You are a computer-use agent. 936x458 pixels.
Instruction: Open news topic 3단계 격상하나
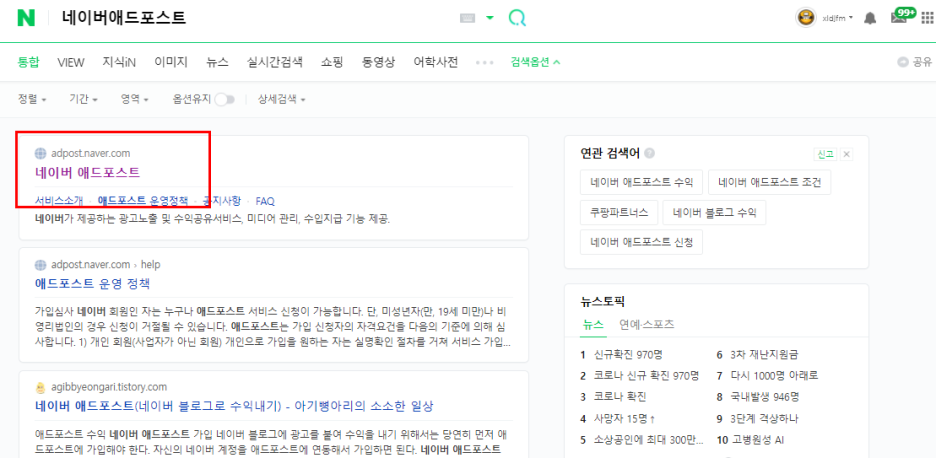(763, 418)
